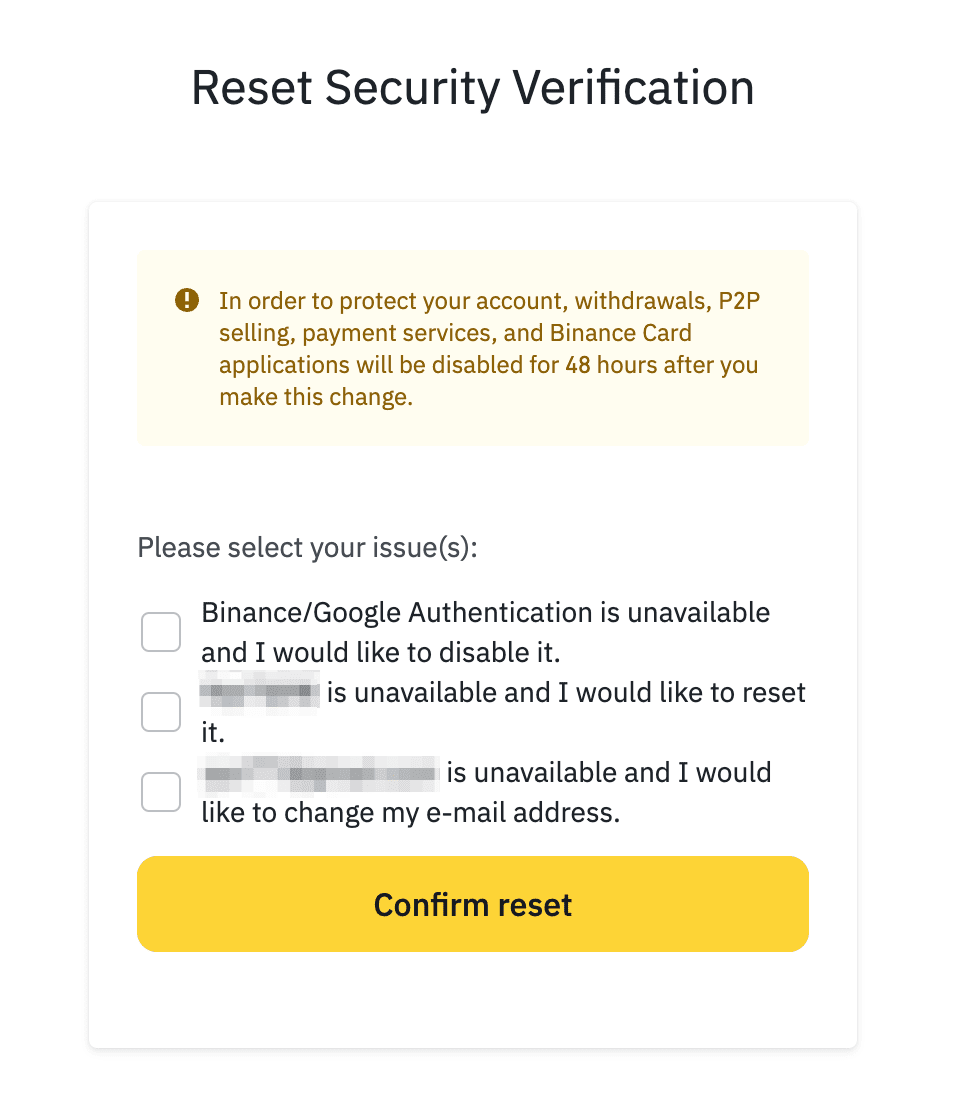Click the 'Binance/Google Authentication is unavailable' label text

click(485, 612)
